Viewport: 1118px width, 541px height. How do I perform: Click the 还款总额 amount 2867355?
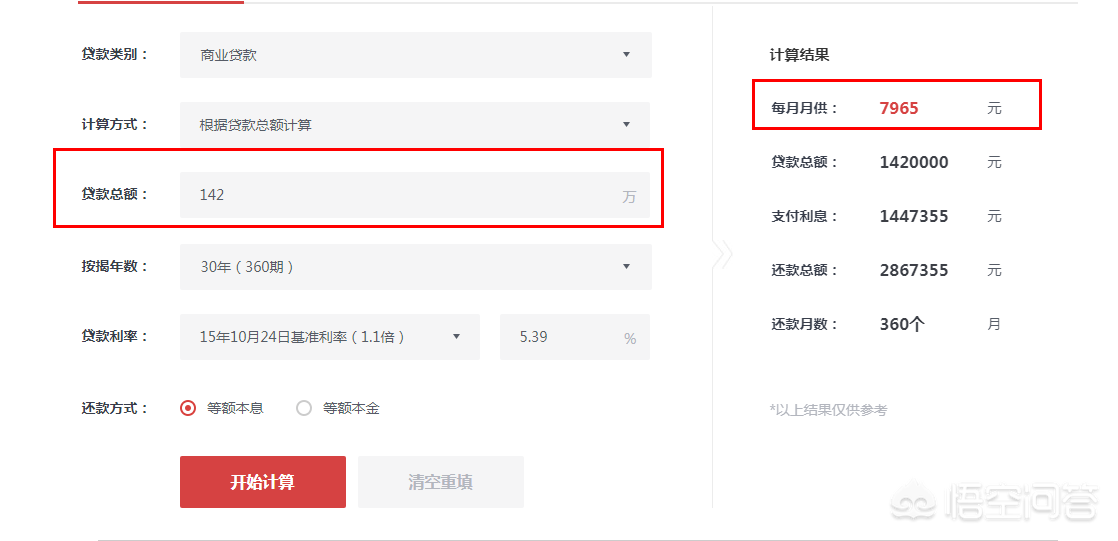[914, 270]
